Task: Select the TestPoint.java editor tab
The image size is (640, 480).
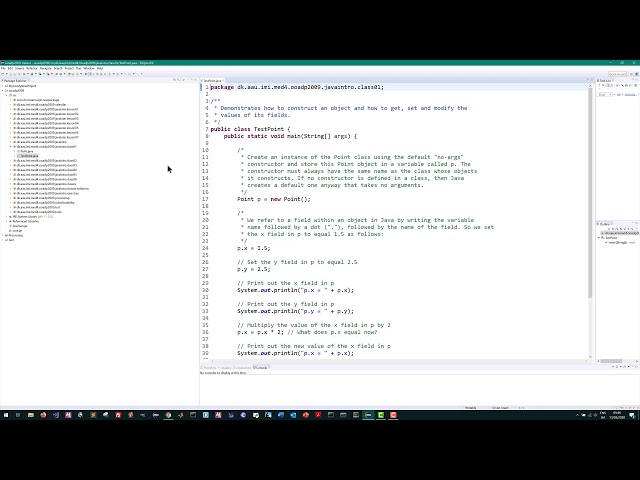Action: click(x=212, y=81)
